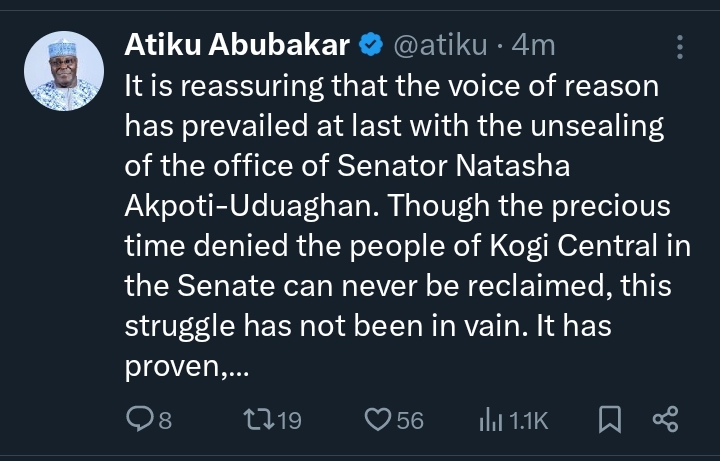Bookmark this tweet
720x461 pixels.
[608, 420]
